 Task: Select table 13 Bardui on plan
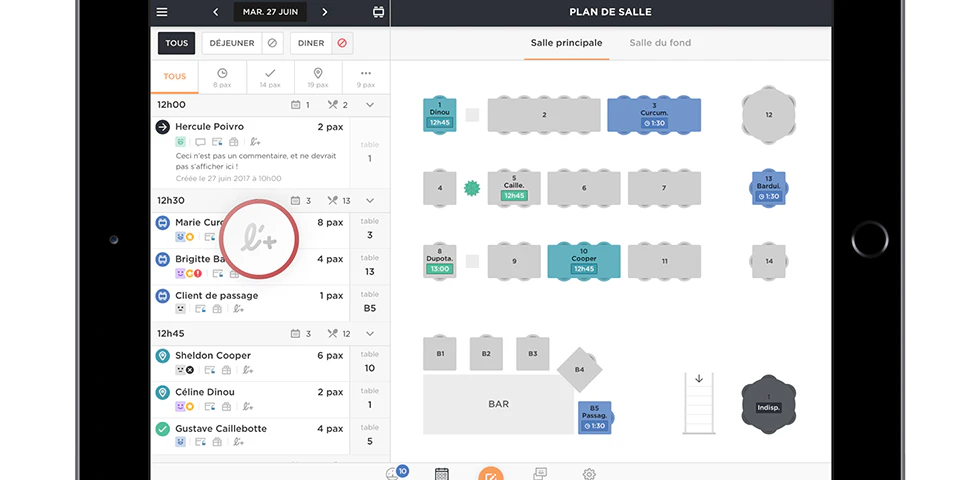(x=769, y=188)
